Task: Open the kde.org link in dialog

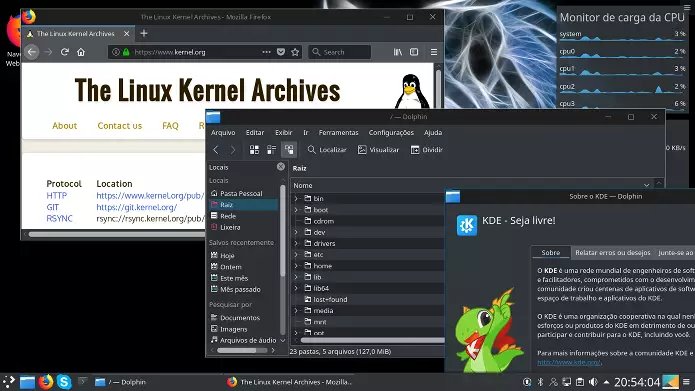Action: tap(569, 362)
